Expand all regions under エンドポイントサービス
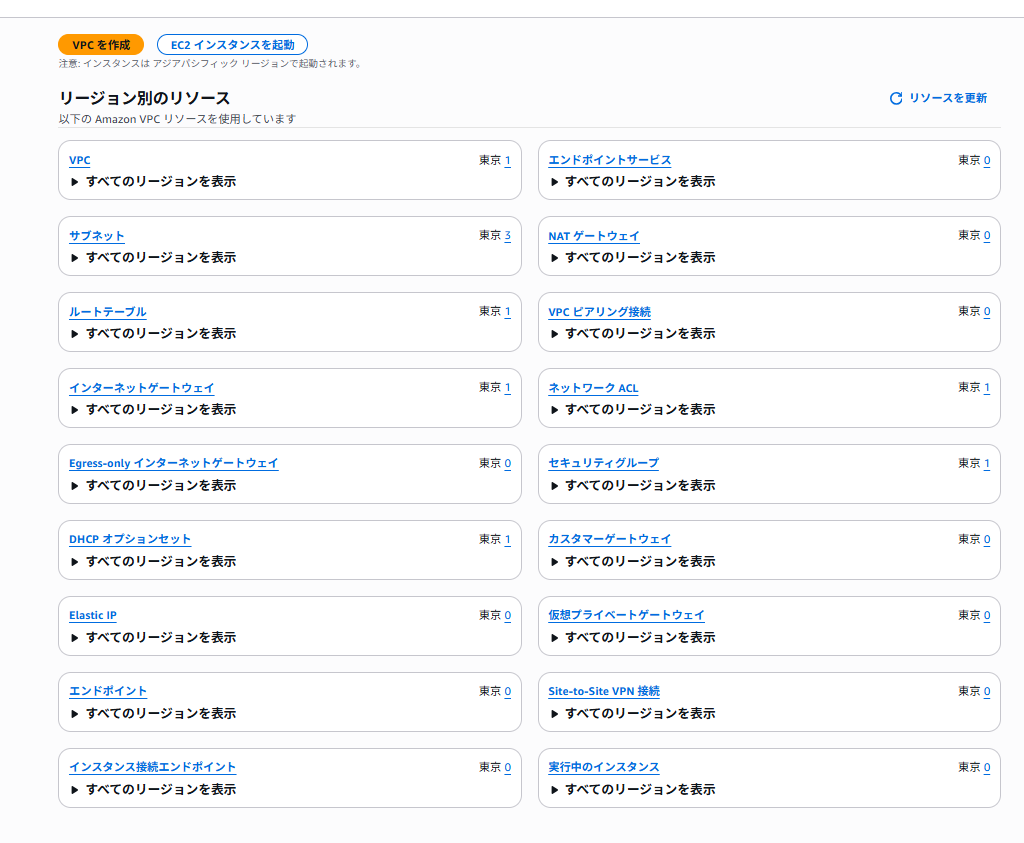 click(632, 182)
